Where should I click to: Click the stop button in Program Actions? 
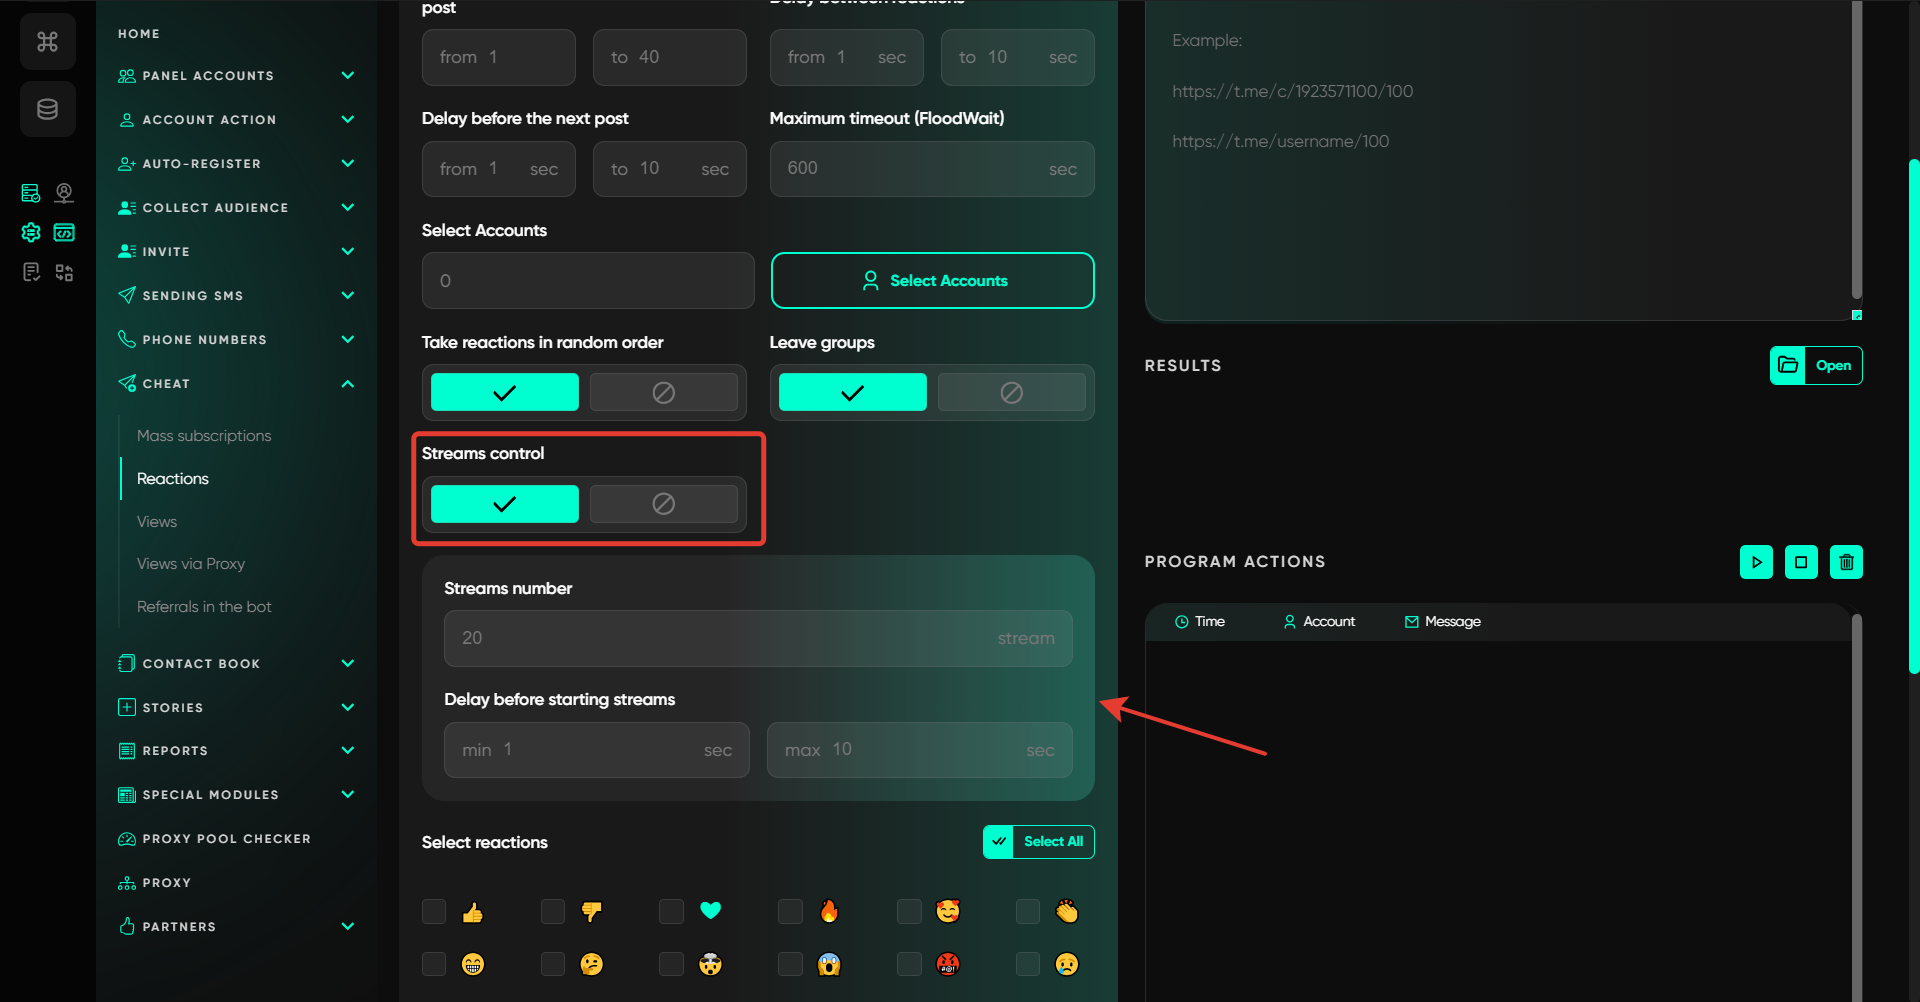pyautogui.click(x=1801, y=562)
